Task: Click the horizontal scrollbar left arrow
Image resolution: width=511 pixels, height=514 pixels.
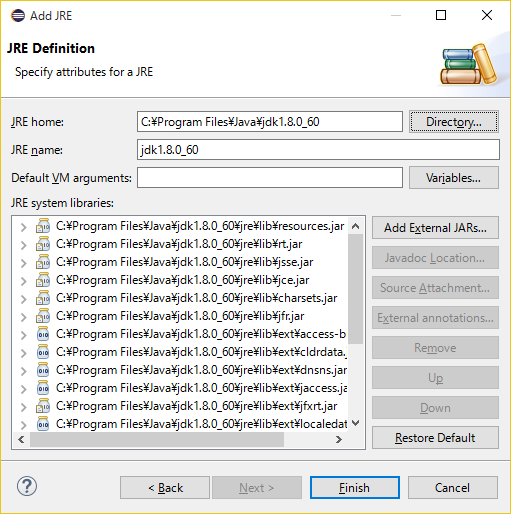Action: 21,439
